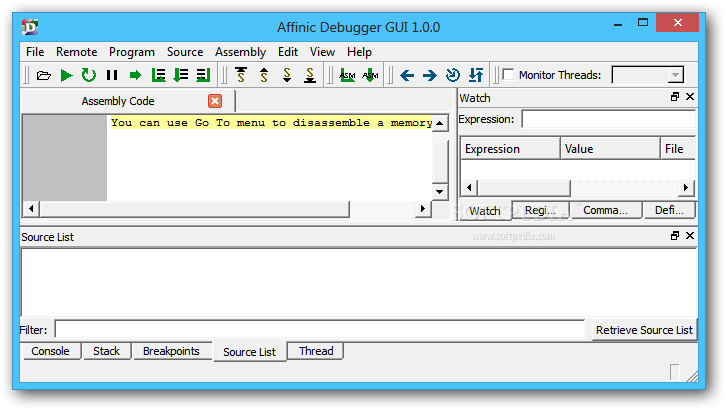Click the Open file folder icon
Image resolution: width=726 pixels, height=410 pixels.
pos(44,75)
